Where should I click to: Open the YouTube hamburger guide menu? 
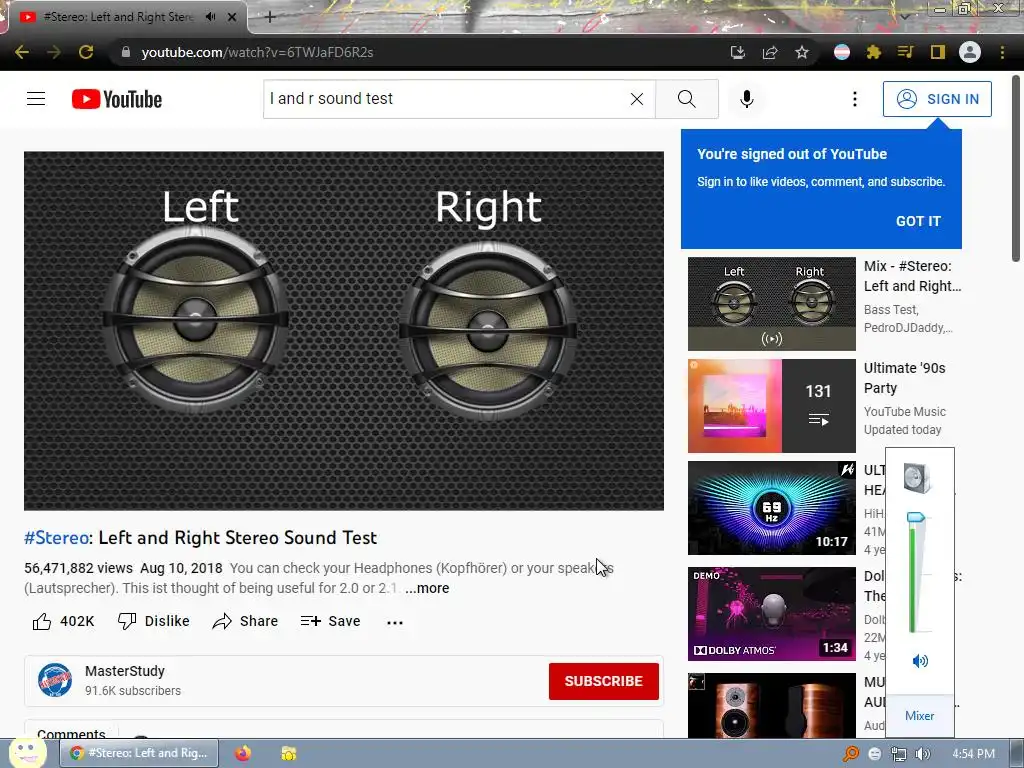point(36,99)
